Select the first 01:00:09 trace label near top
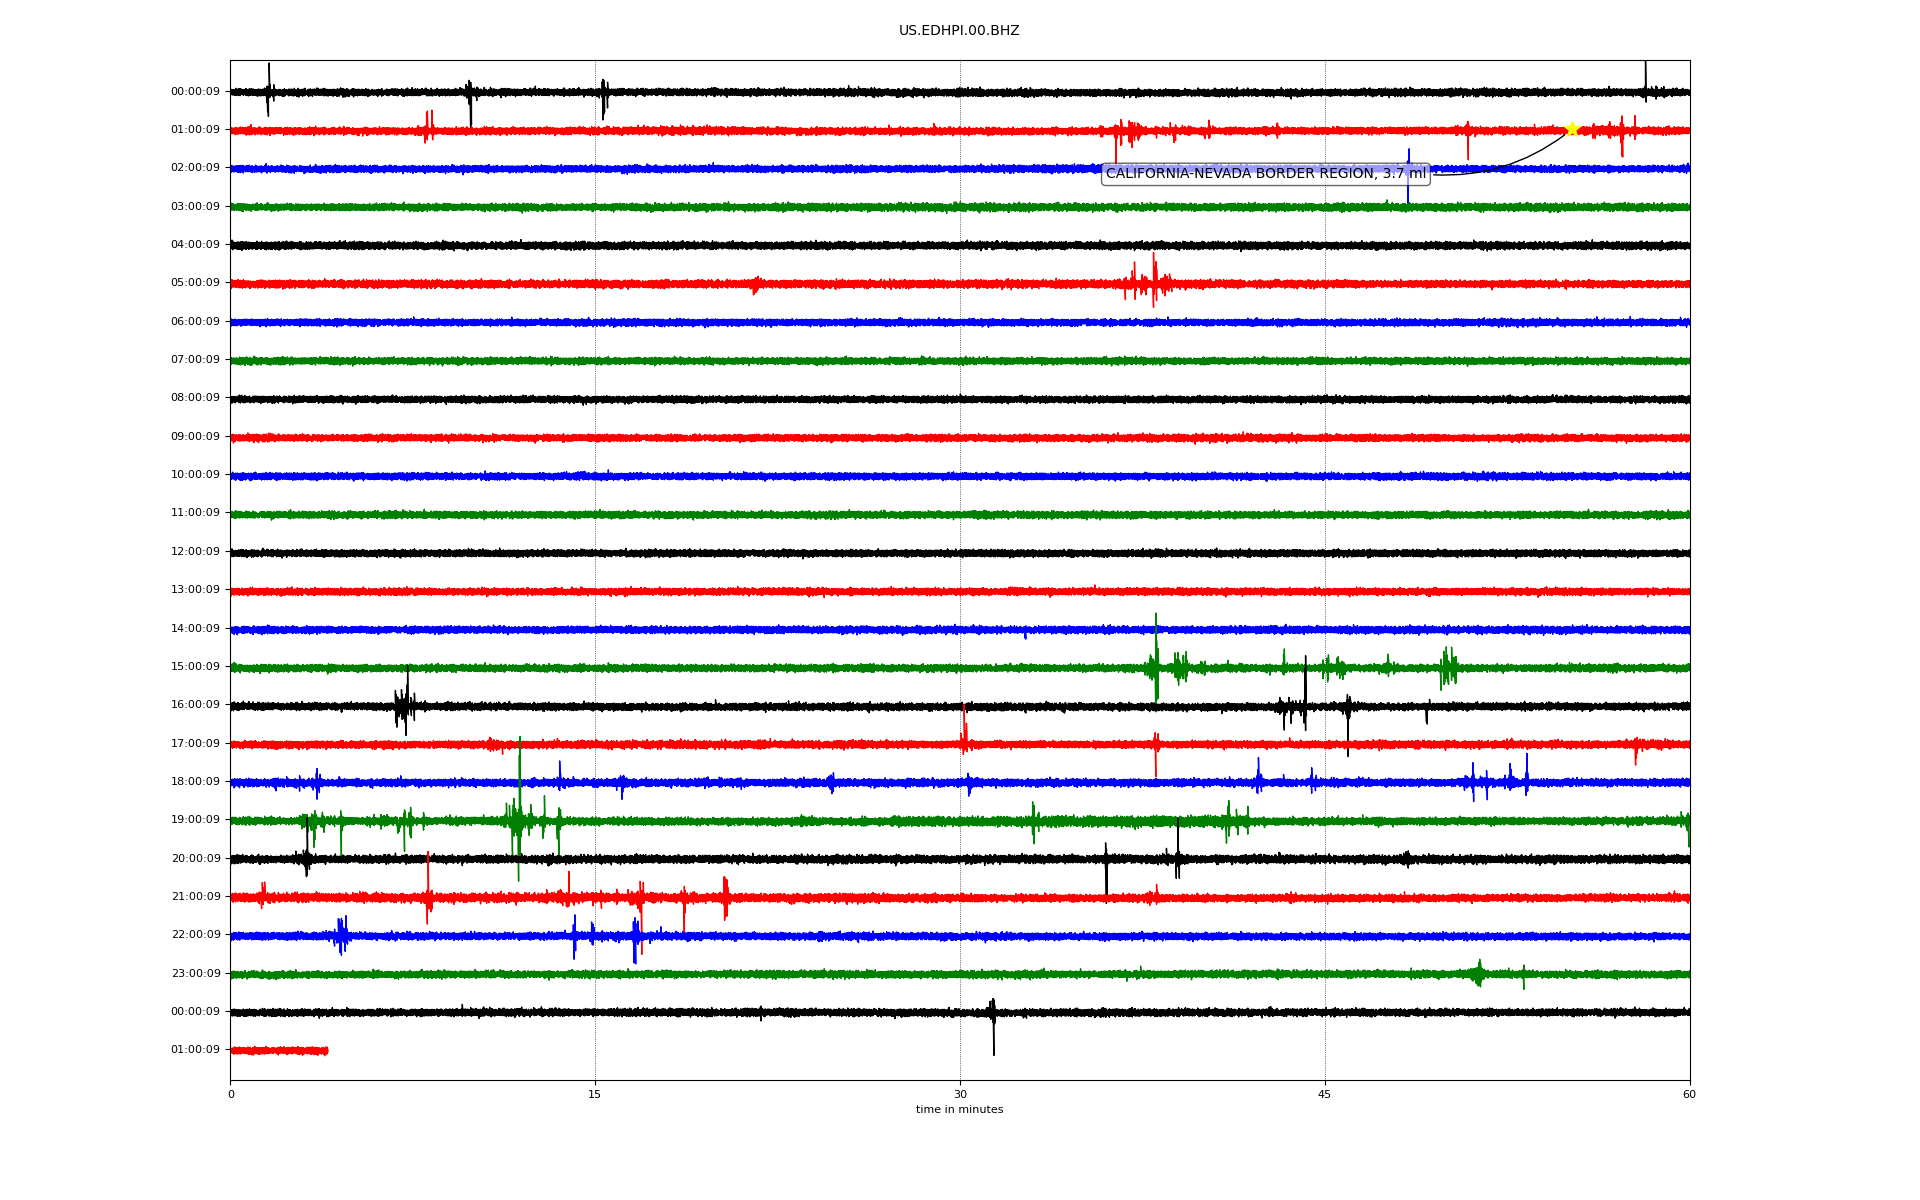 pyautogui.click(x=195, y=130)
